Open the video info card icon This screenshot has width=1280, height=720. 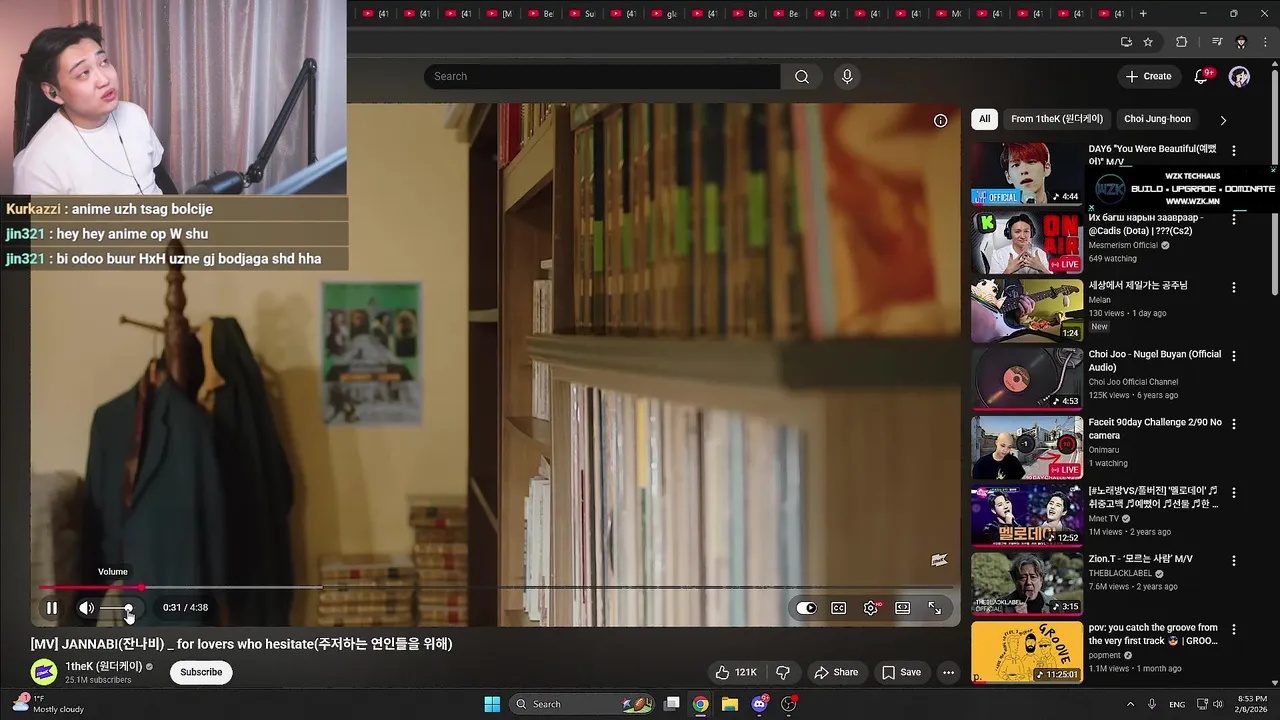tap(940, 120)
